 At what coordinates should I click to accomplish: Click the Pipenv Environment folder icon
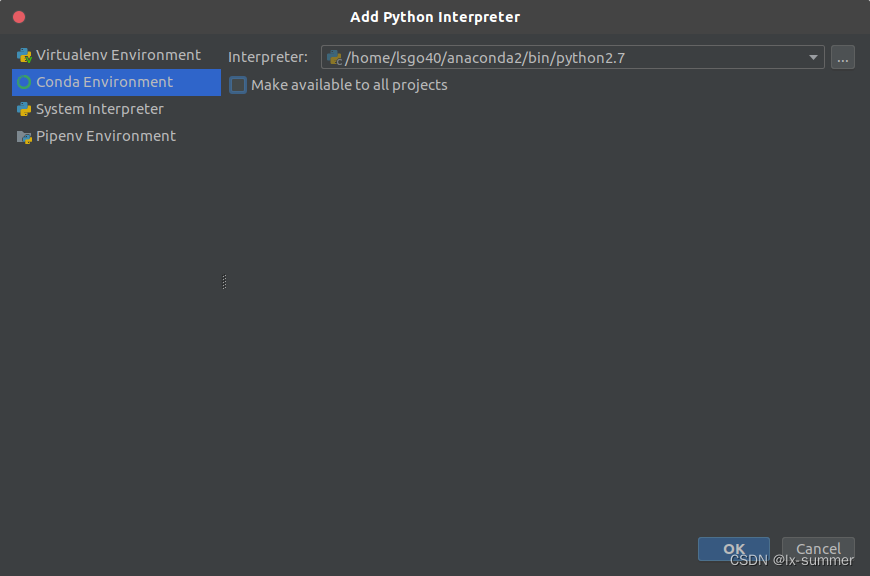click(24, 137)
